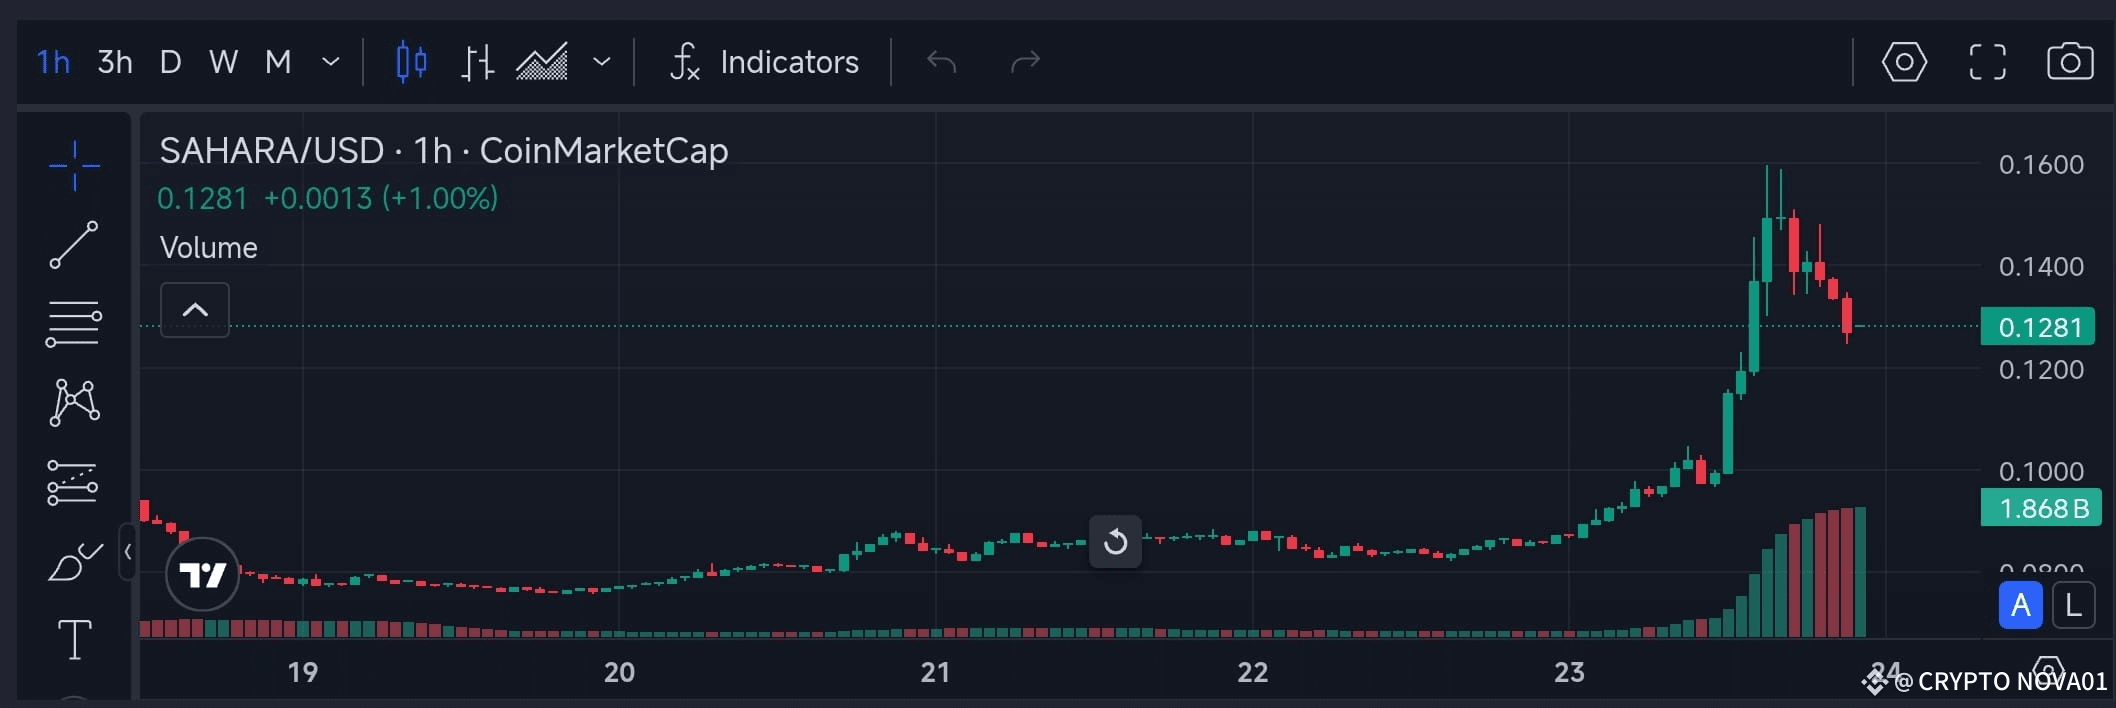Enter fullscreen mode
The width and height of the screenshot is (2116, 708).
1987,61
